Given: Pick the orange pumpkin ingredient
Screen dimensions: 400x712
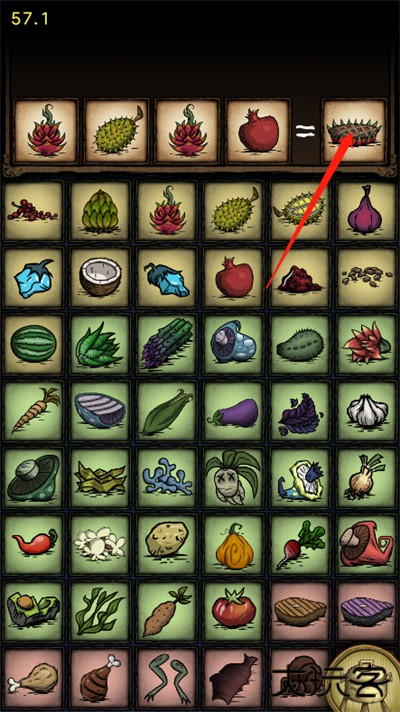Looking at the screenshot, I should [x=234, y=544].
